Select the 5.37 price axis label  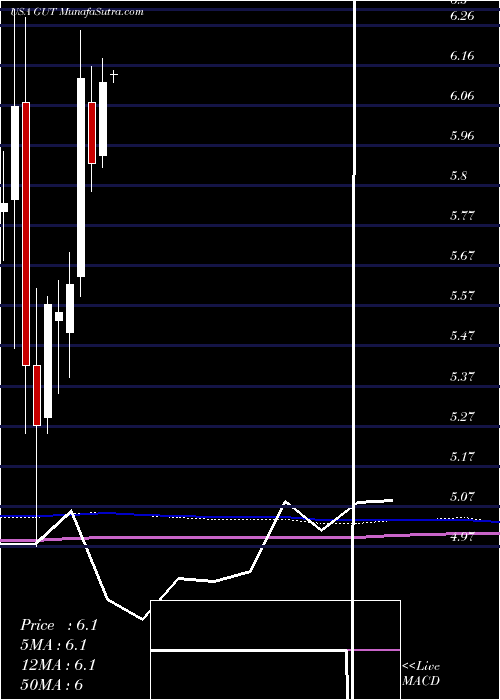pyautogui.click(x=463, y=376)
